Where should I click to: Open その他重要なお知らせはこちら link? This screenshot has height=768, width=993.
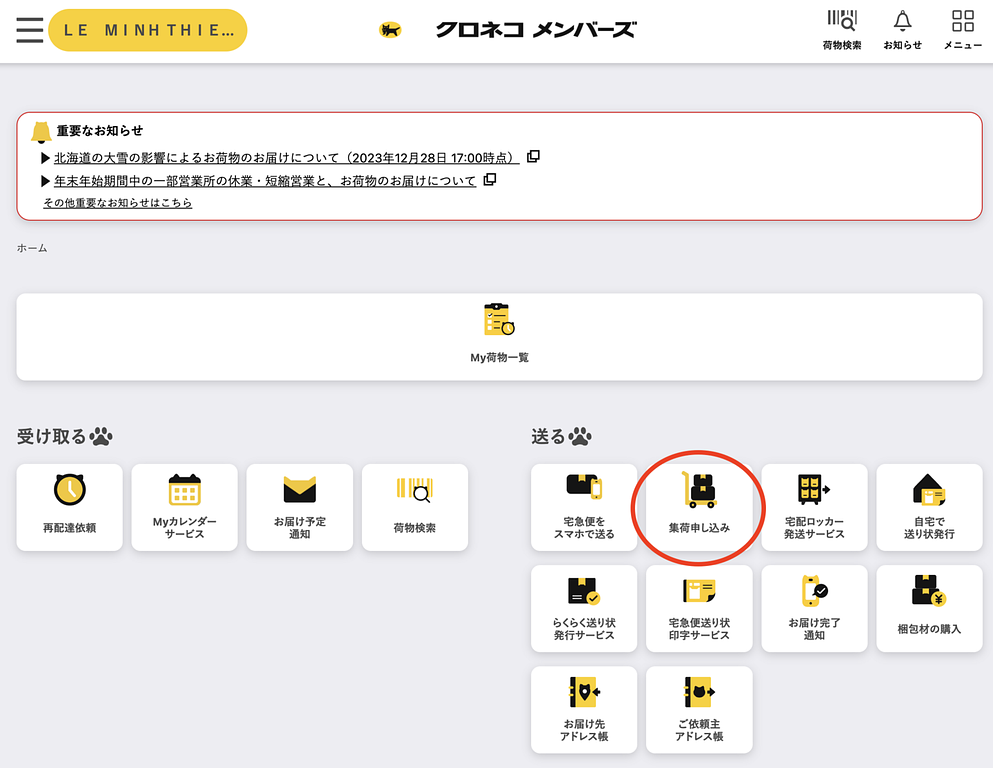[x=117, y=202]
